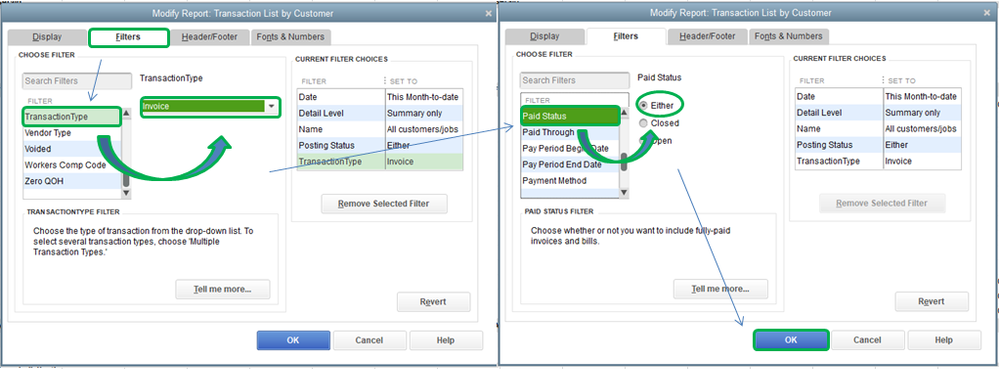
Task: Select Paid Status in the right filter list
Action: pyautogui.click(x=570, y=117)
